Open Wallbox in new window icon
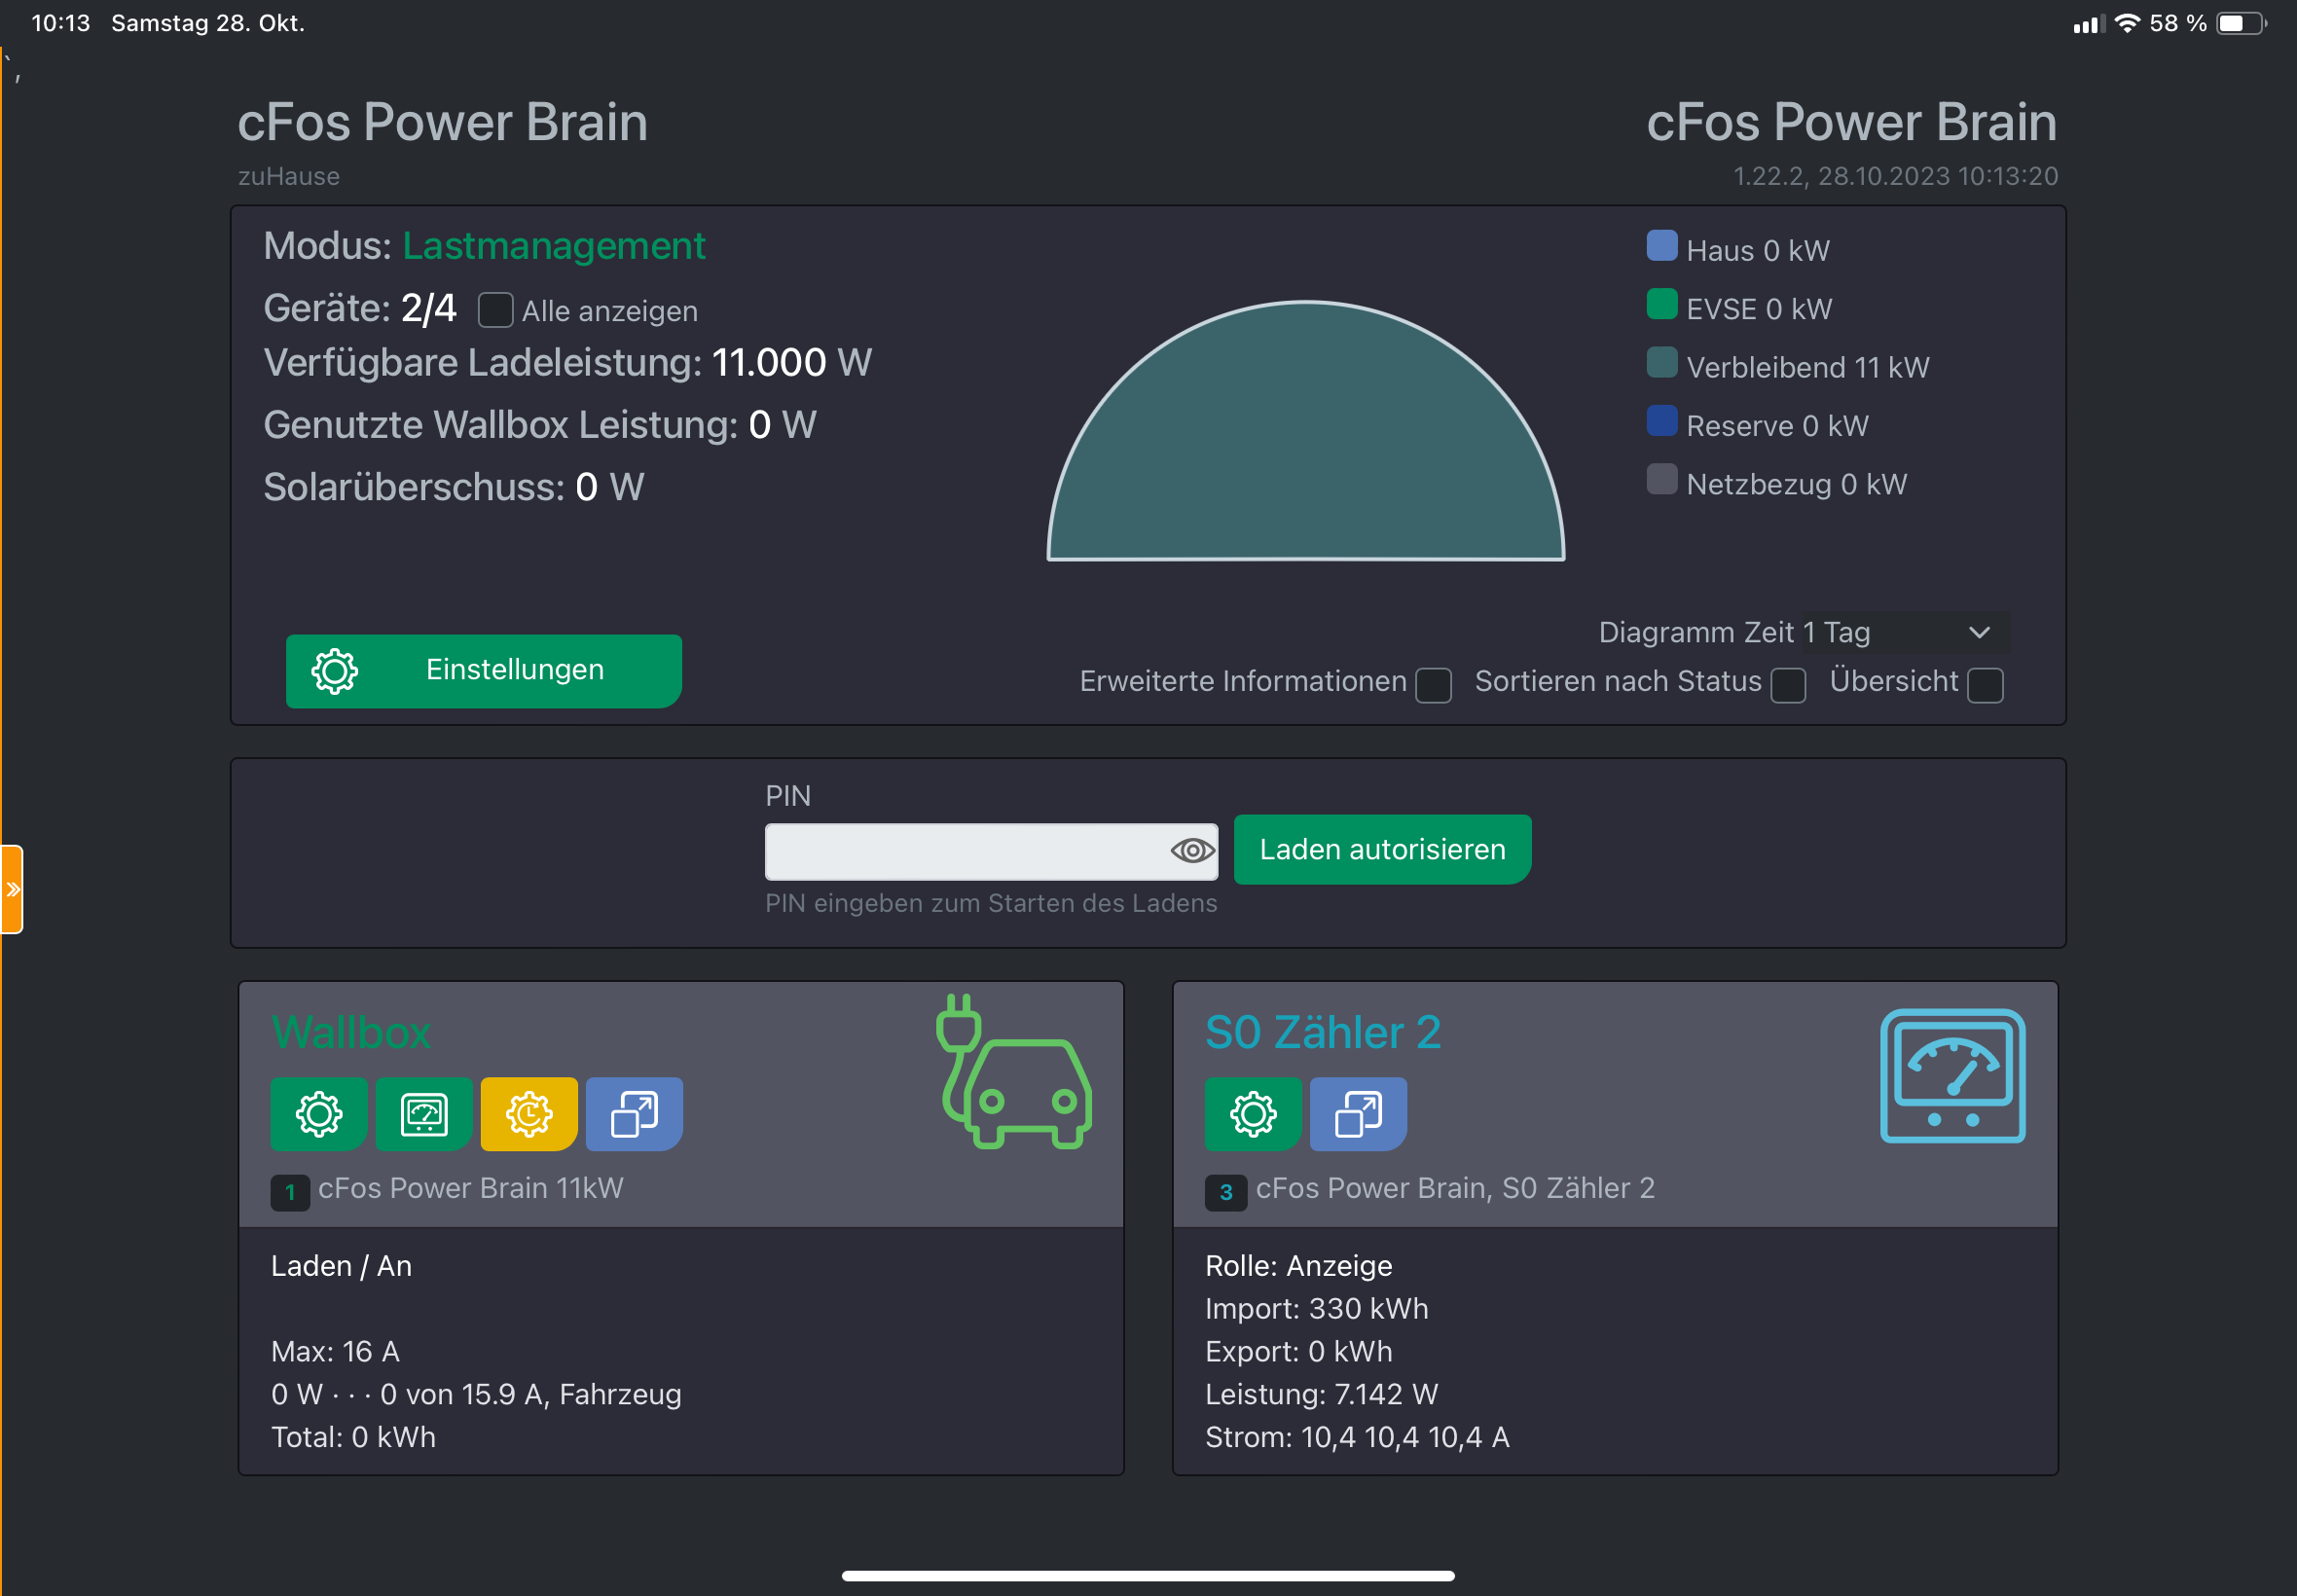Screen dimensions: 2297x1596 634,1114
